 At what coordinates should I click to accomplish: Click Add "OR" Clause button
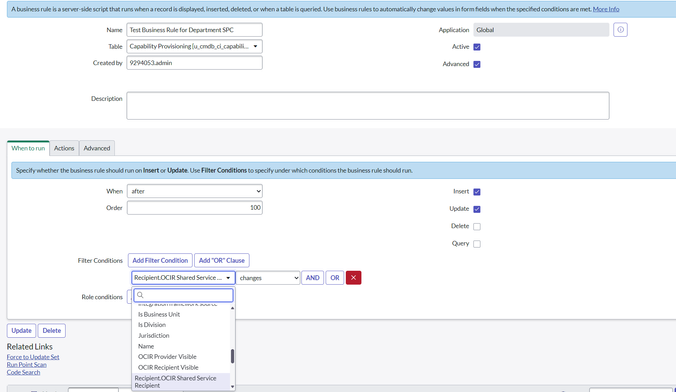(222, 260)
